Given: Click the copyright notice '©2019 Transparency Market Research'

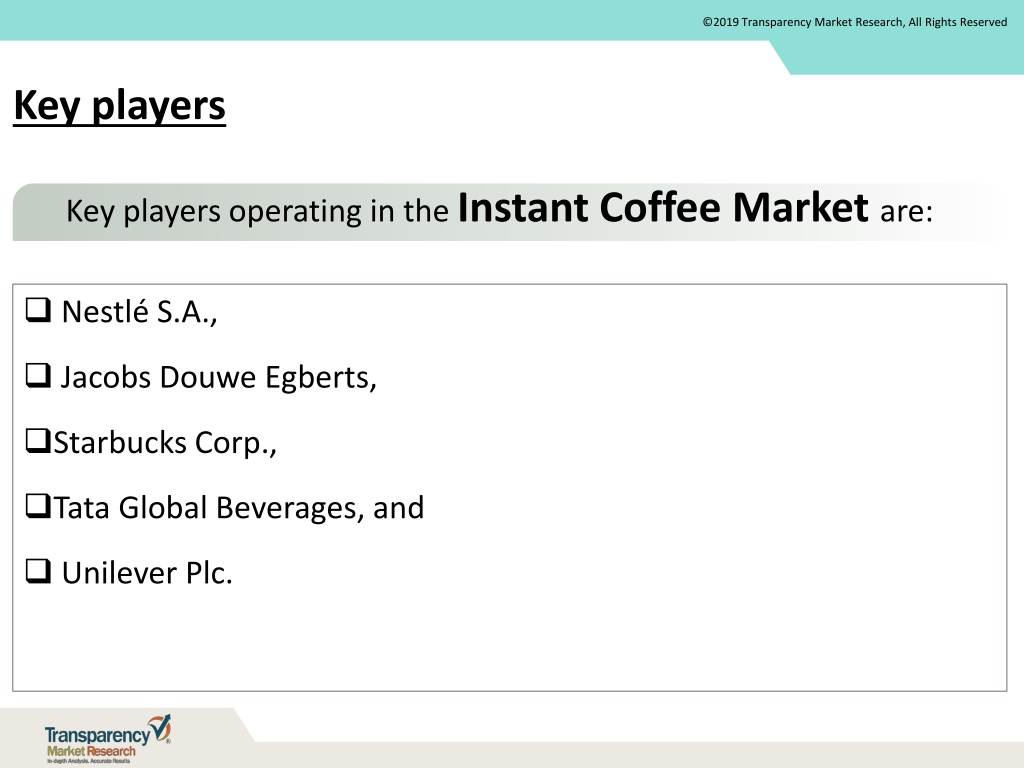Looking at the screenshot, I should [803, 22].
